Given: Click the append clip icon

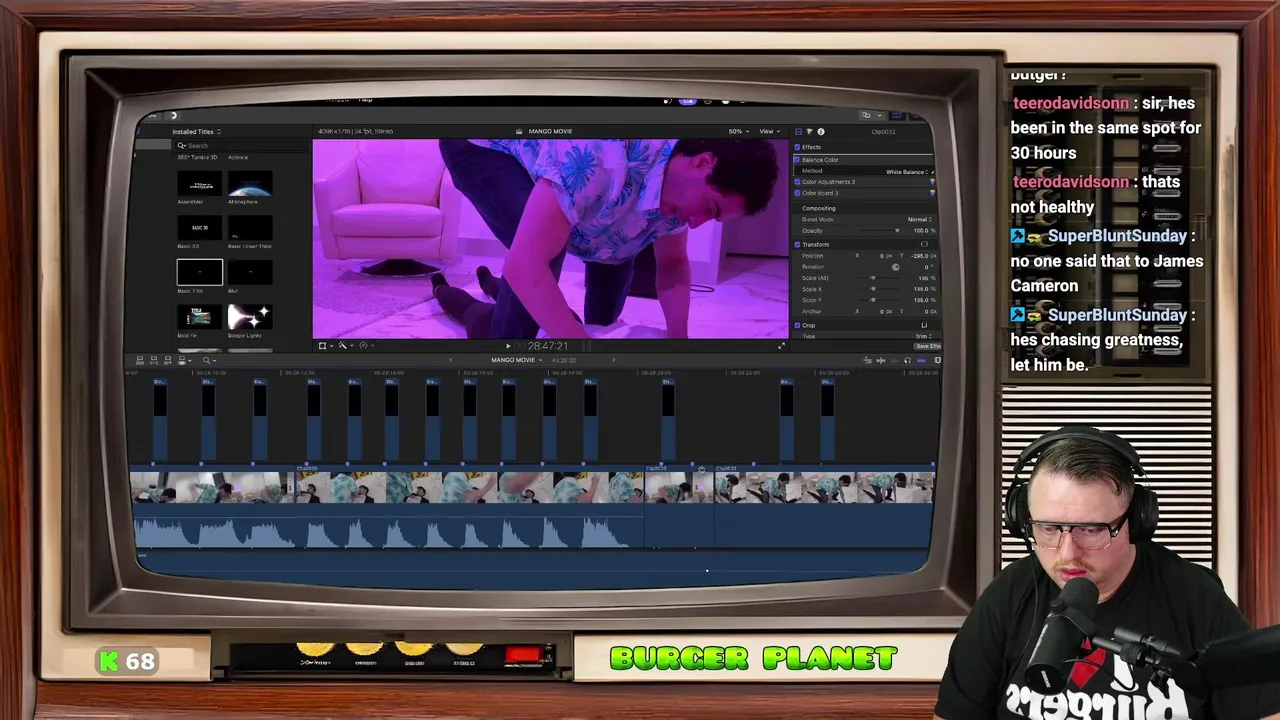Looking at the screenshot, I should click(167, 361).
